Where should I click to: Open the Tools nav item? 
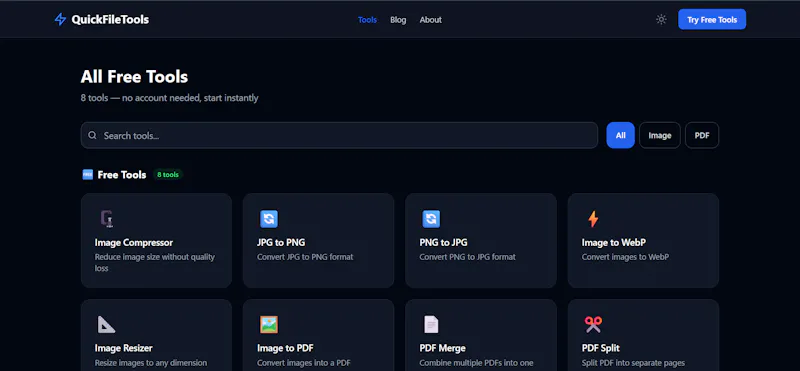pos(367,20)
